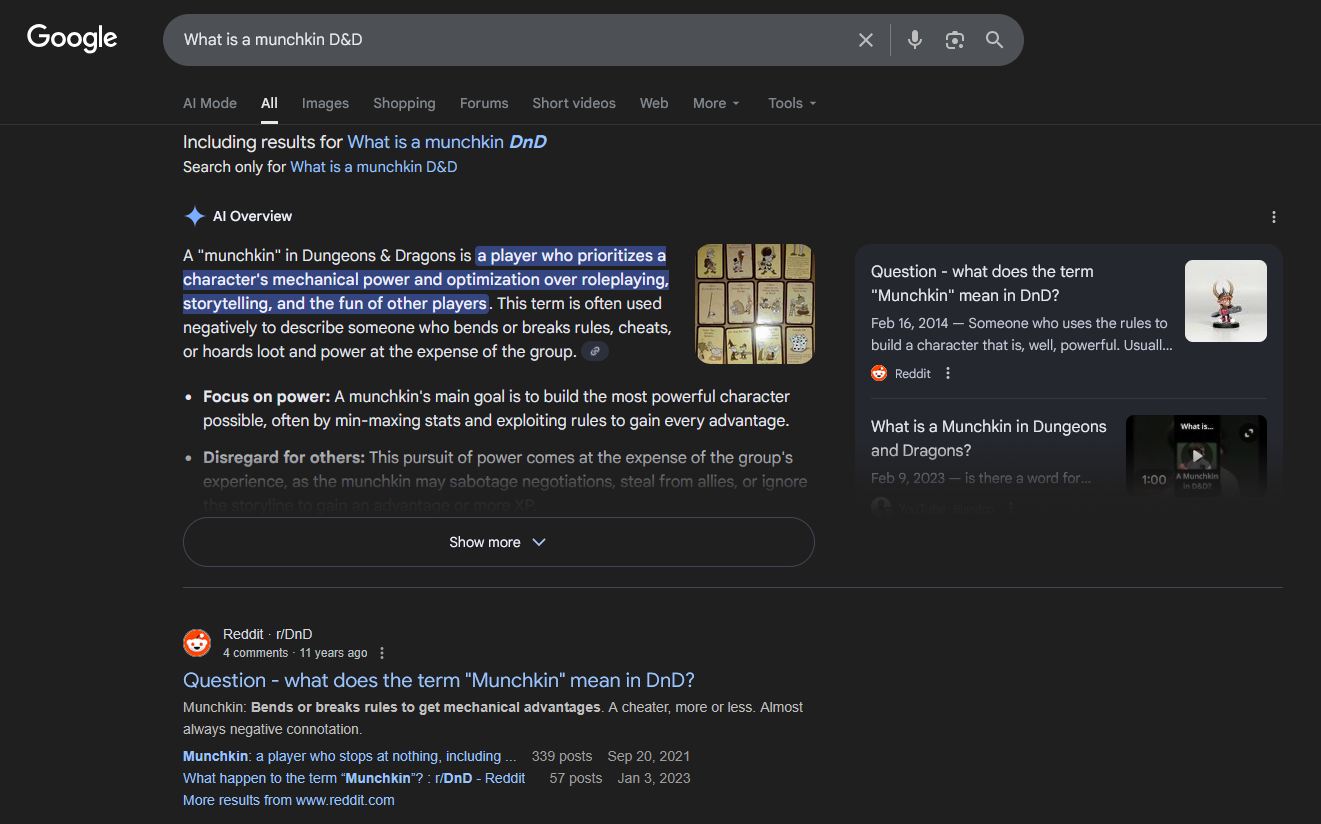Click the '339 posts' text

pos(562,756)
